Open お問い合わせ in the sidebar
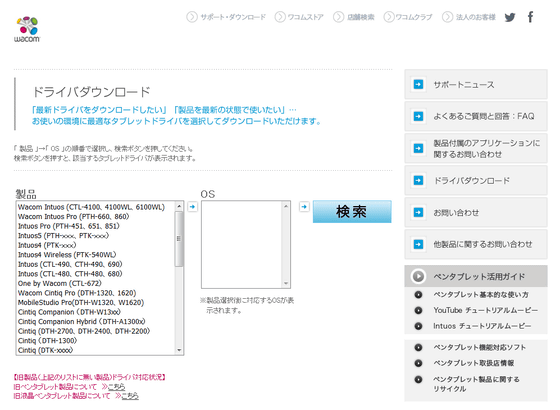 [x=476, y=213]
